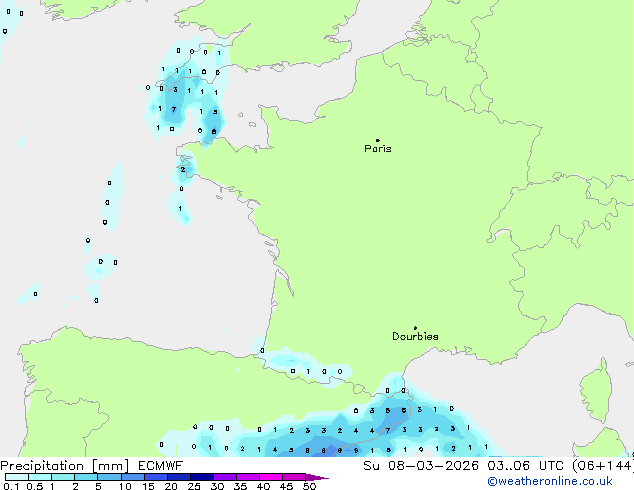Click the '(06+144)' forecast offset text
The height and width of the screenshot is (490, 634).
tap(603, 466)
